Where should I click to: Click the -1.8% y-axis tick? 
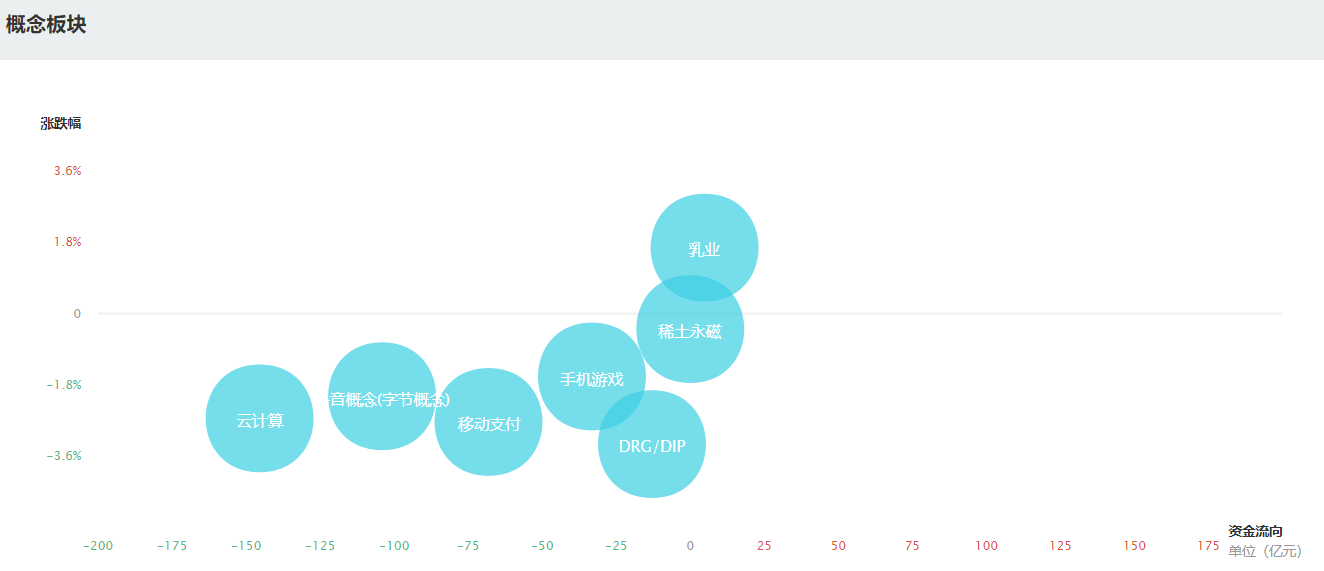click(x=64, y=385)
